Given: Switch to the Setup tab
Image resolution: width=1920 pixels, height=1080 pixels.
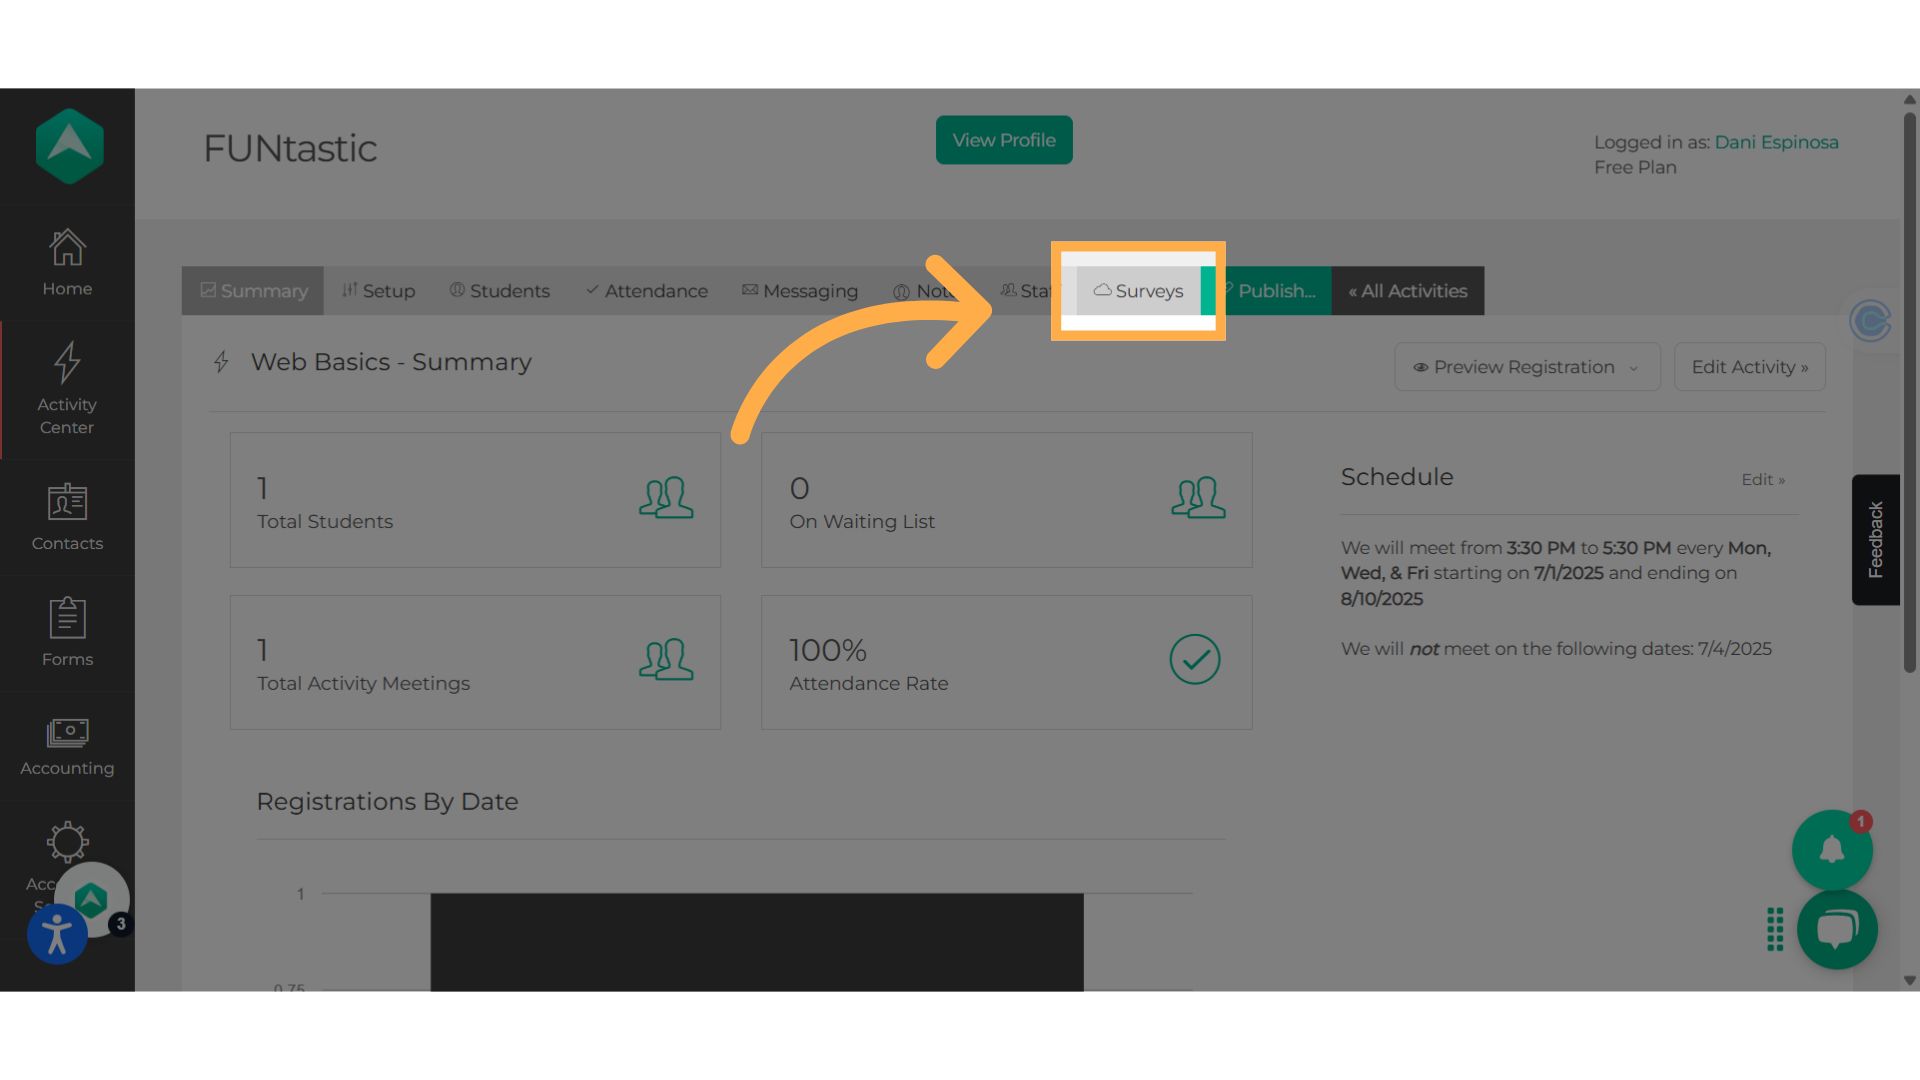Looking at the screenshot, I should 378,291.
